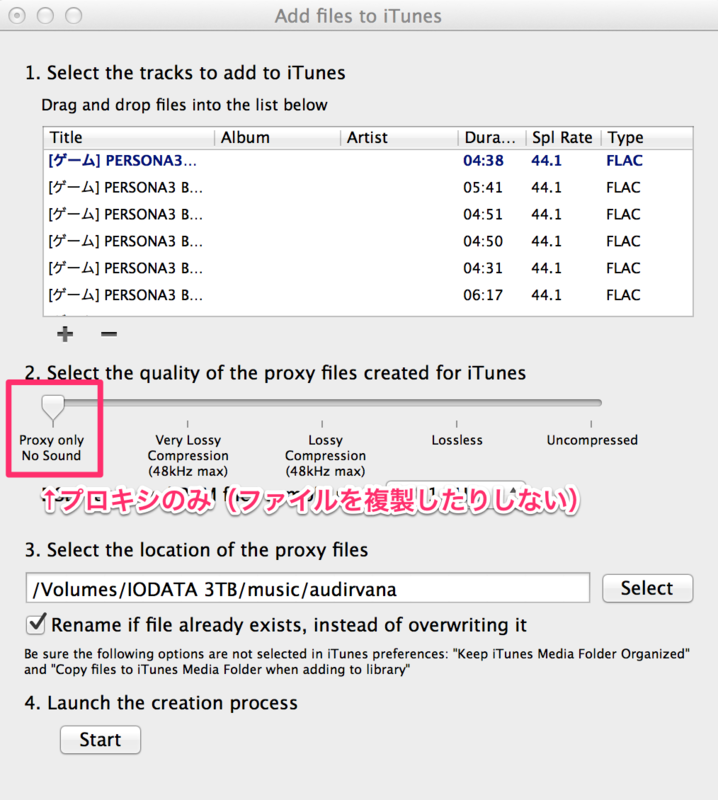Select the track with duration 05:41
This screenshot has height=800, width=718.
tap(368, 188)
